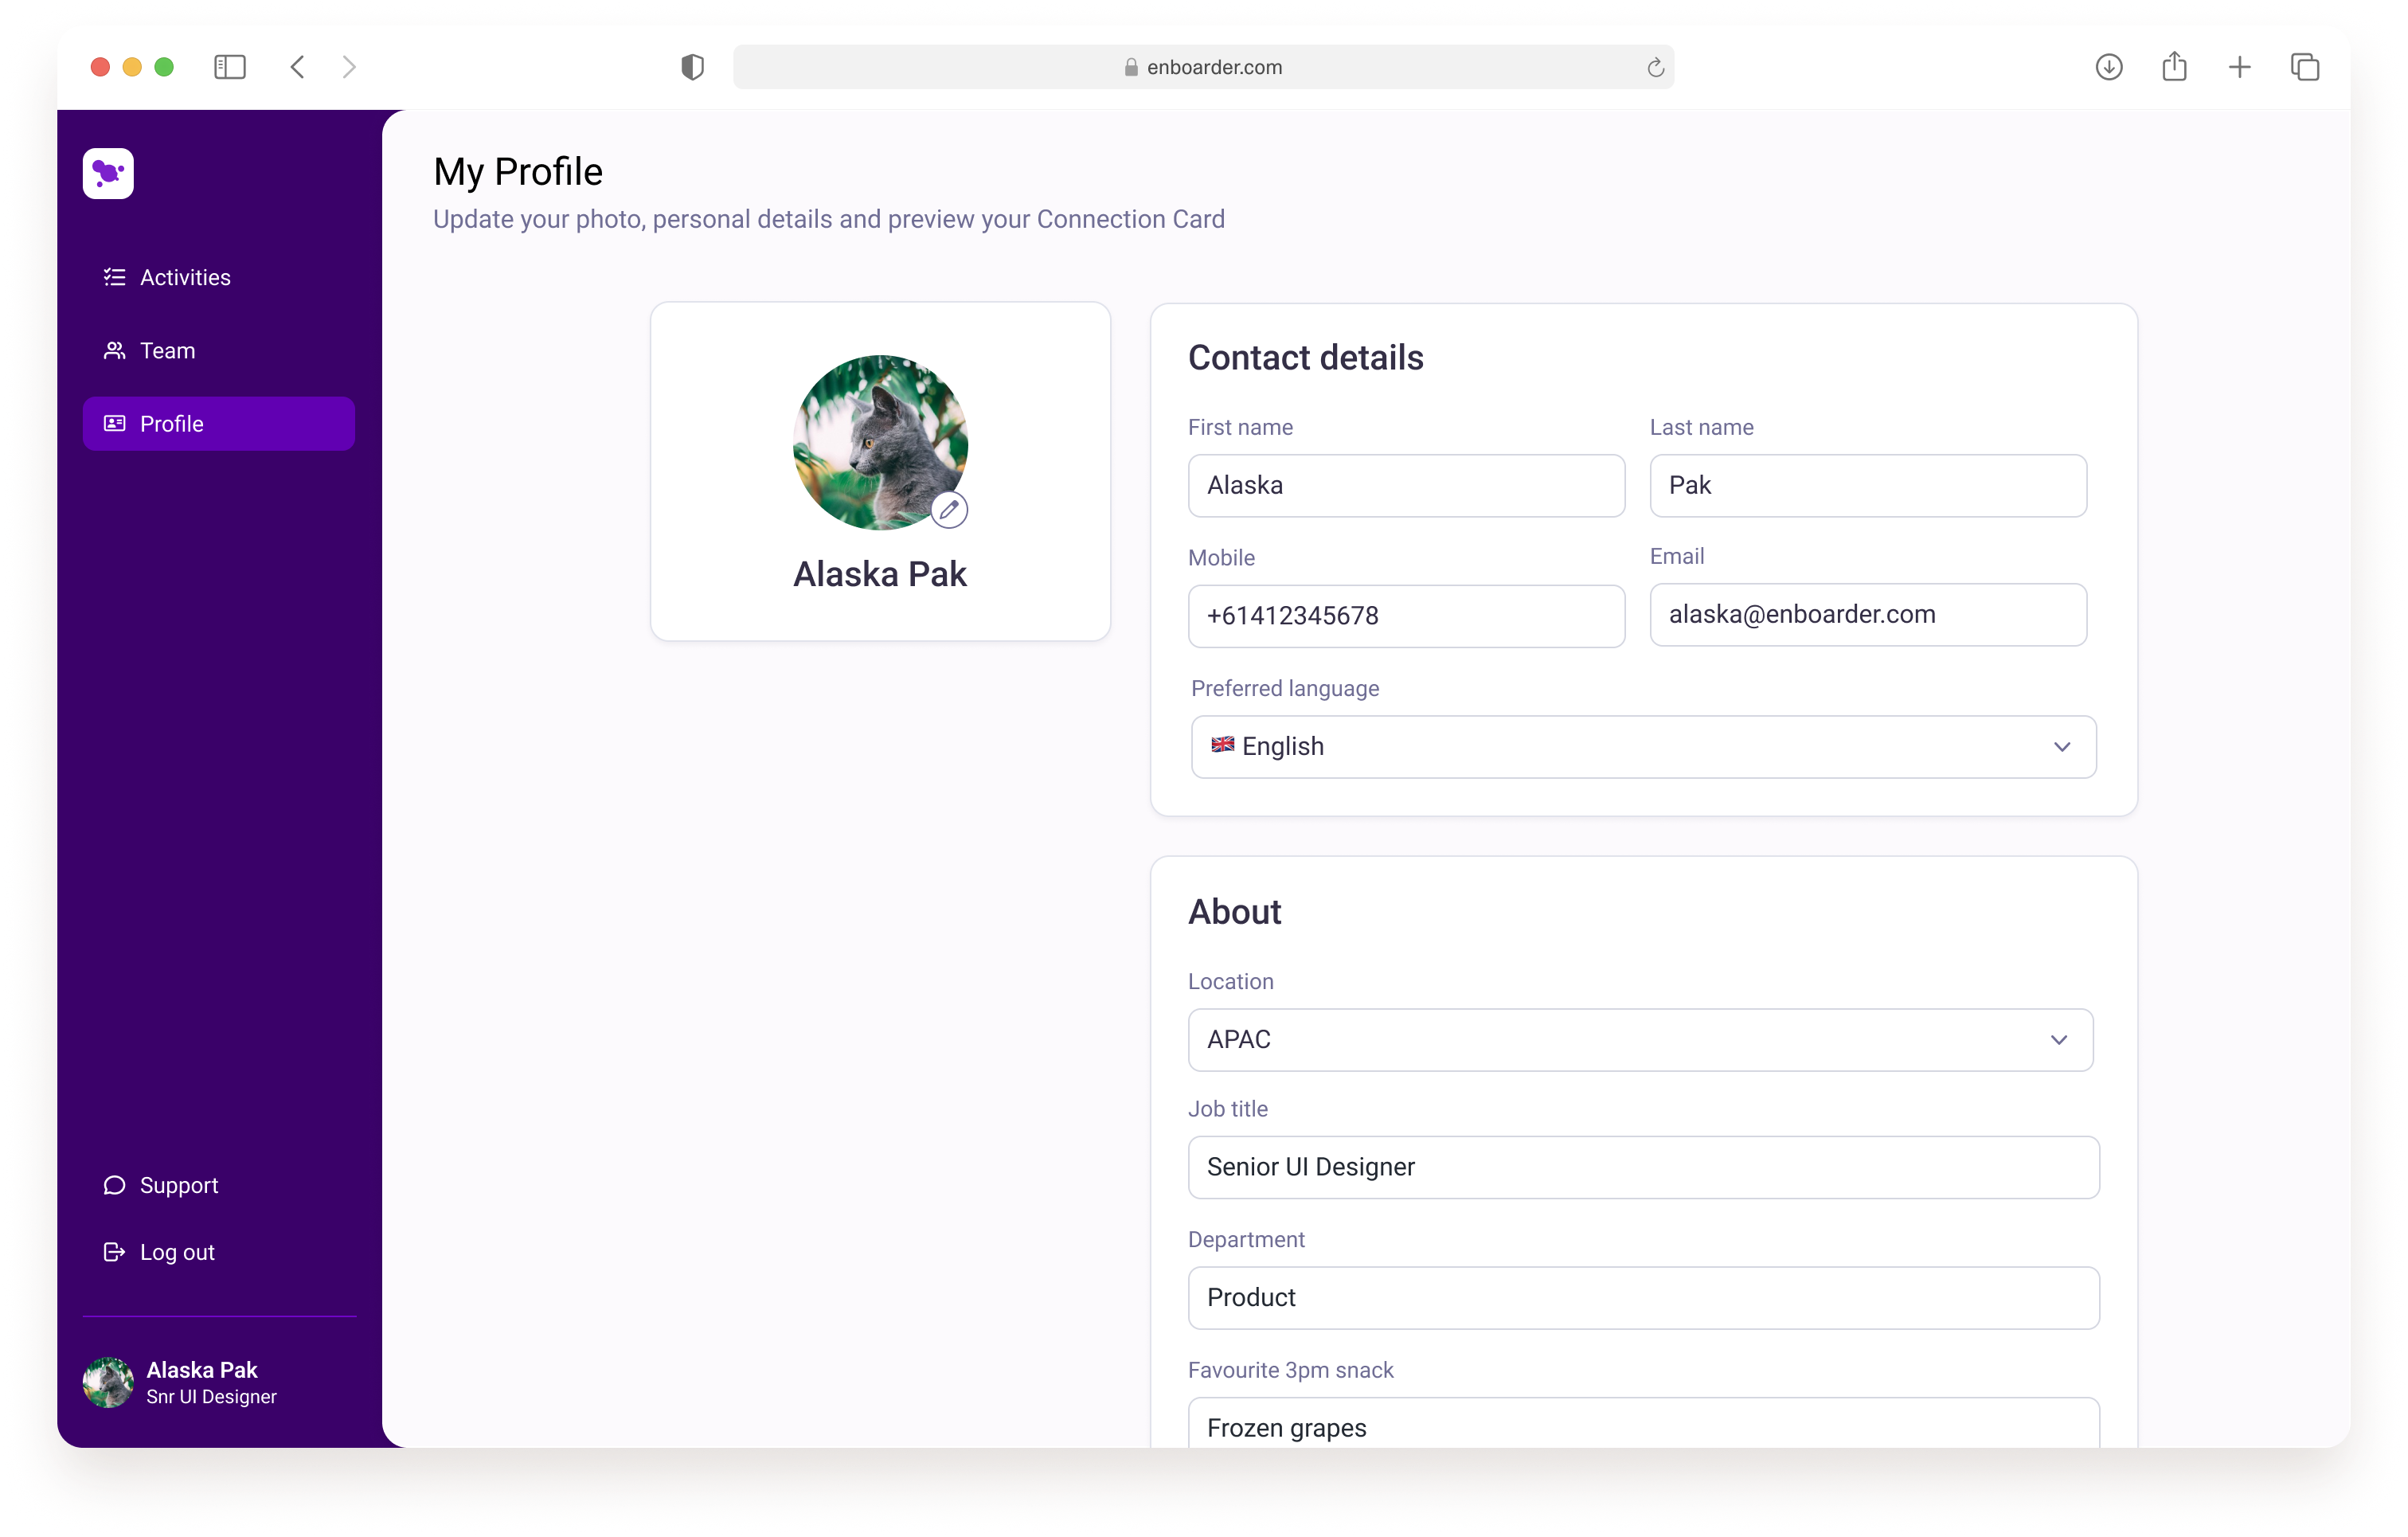The image size is (2408, 1537).
Task: Reload the page with refresh icon
Action: click(x=1655, y=68)
